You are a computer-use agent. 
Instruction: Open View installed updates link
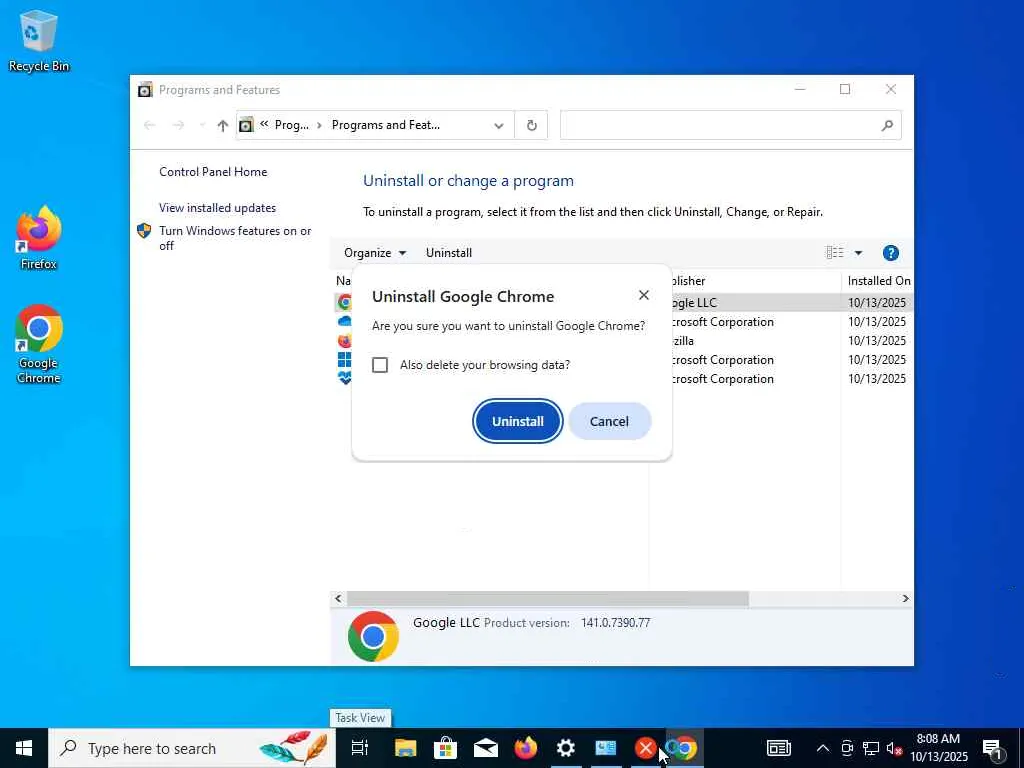coord(217,208)
